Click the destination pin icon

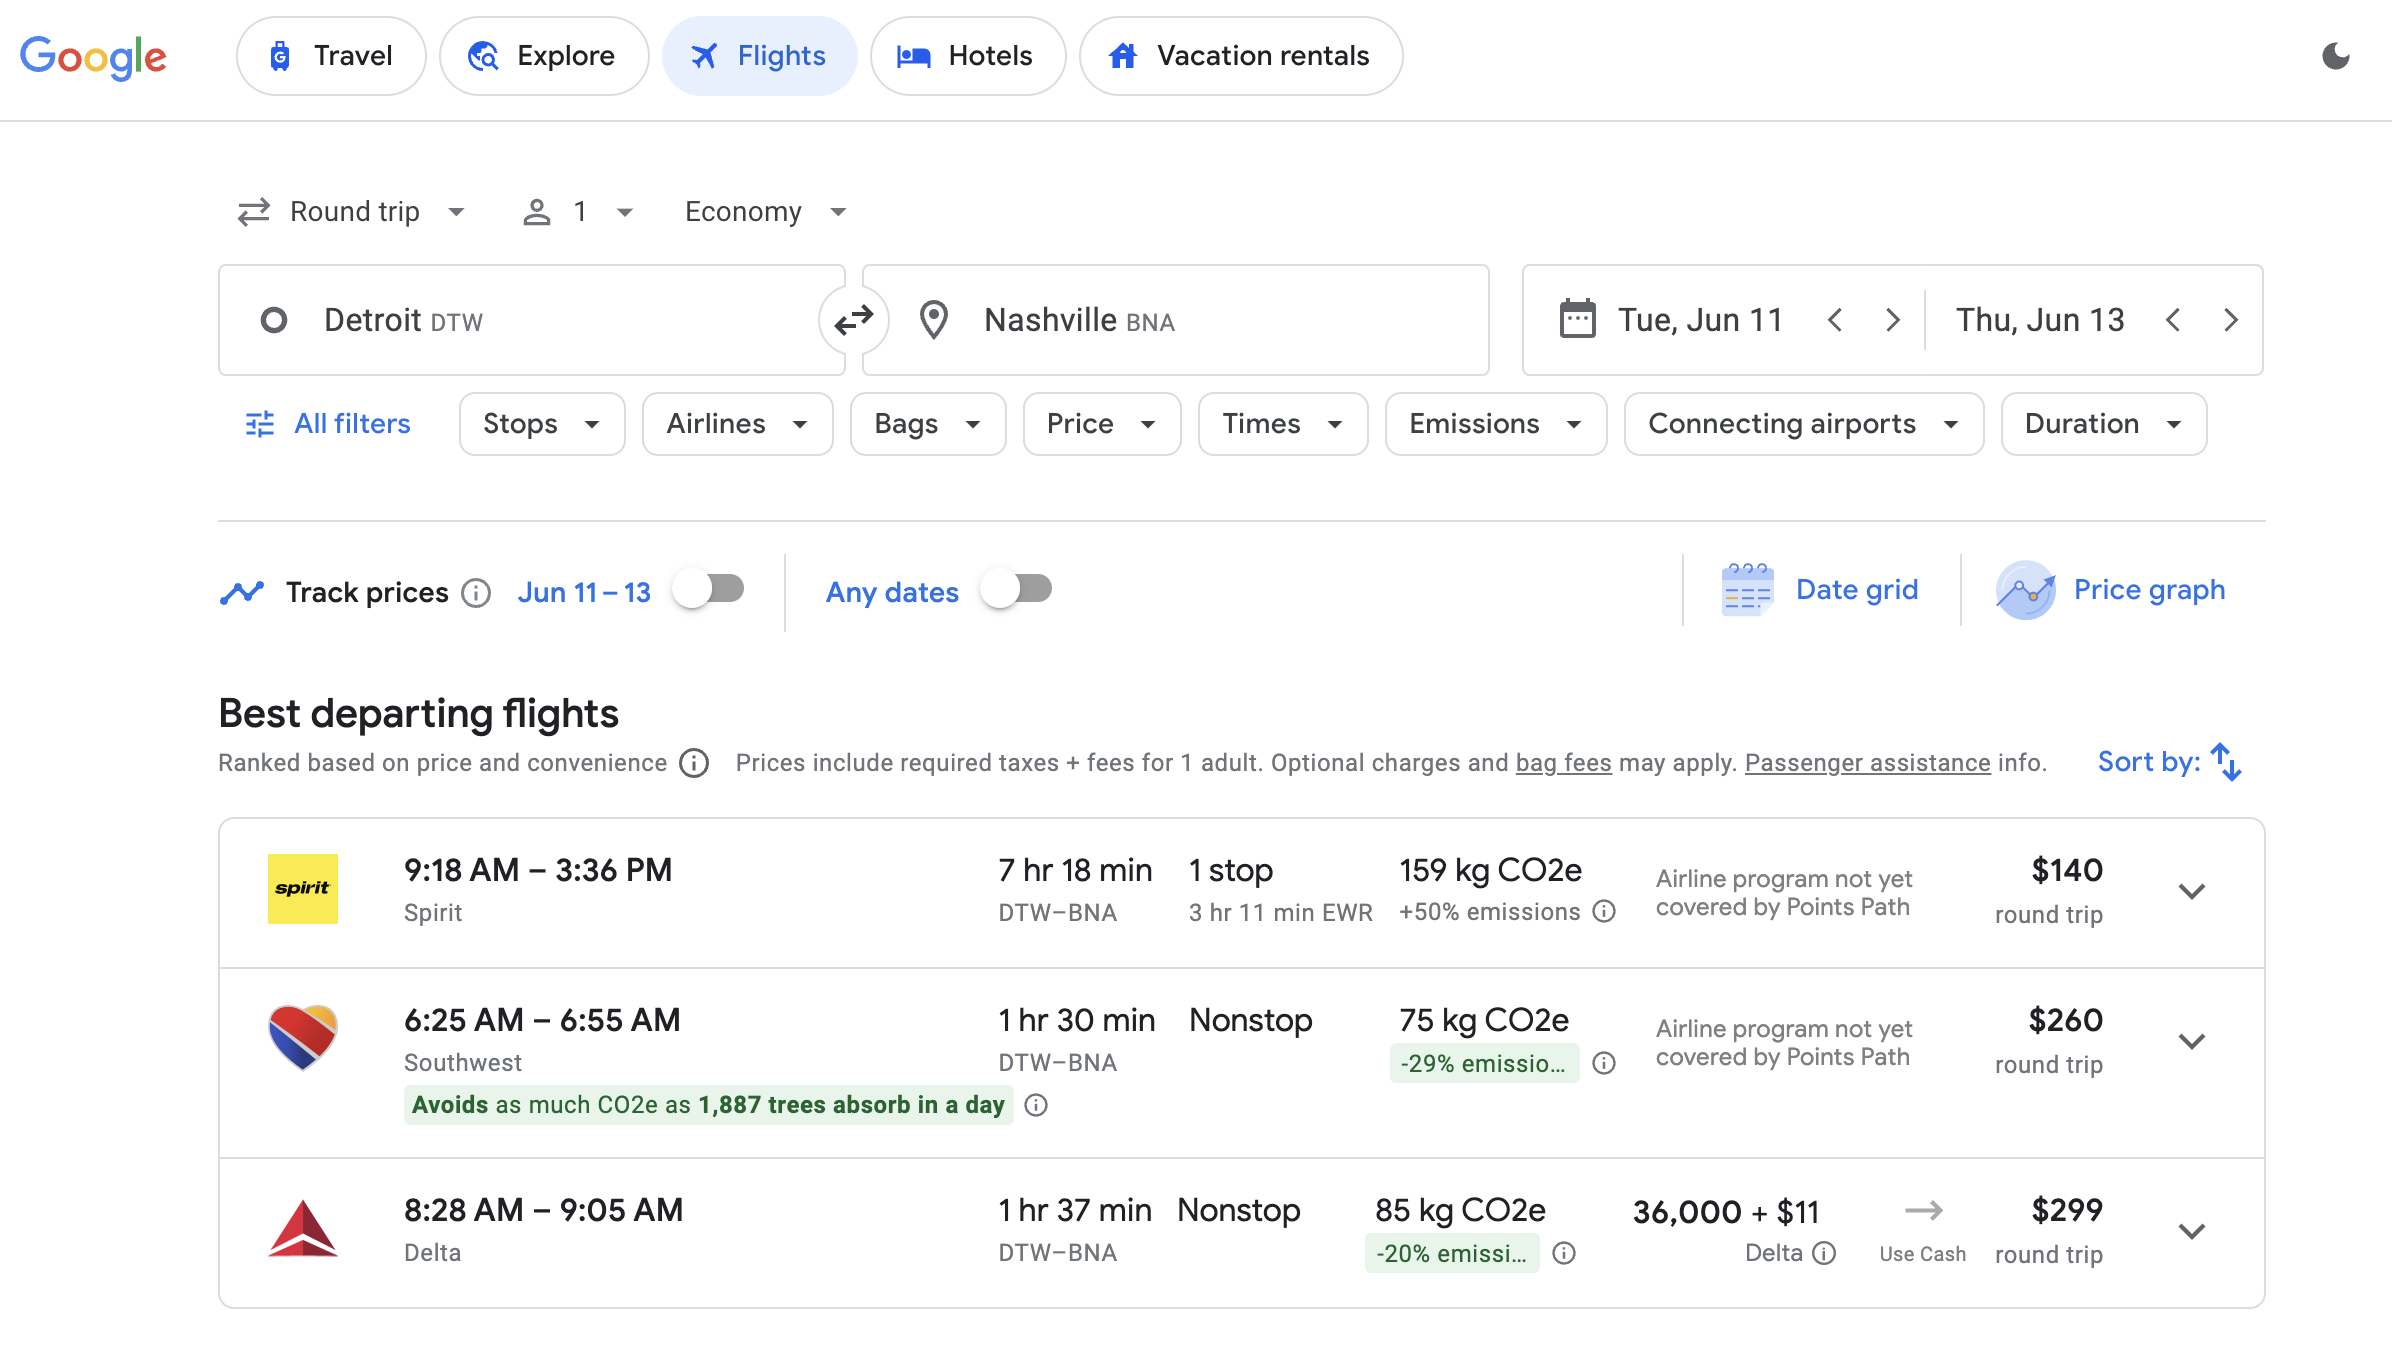click(x=934, y=320)
